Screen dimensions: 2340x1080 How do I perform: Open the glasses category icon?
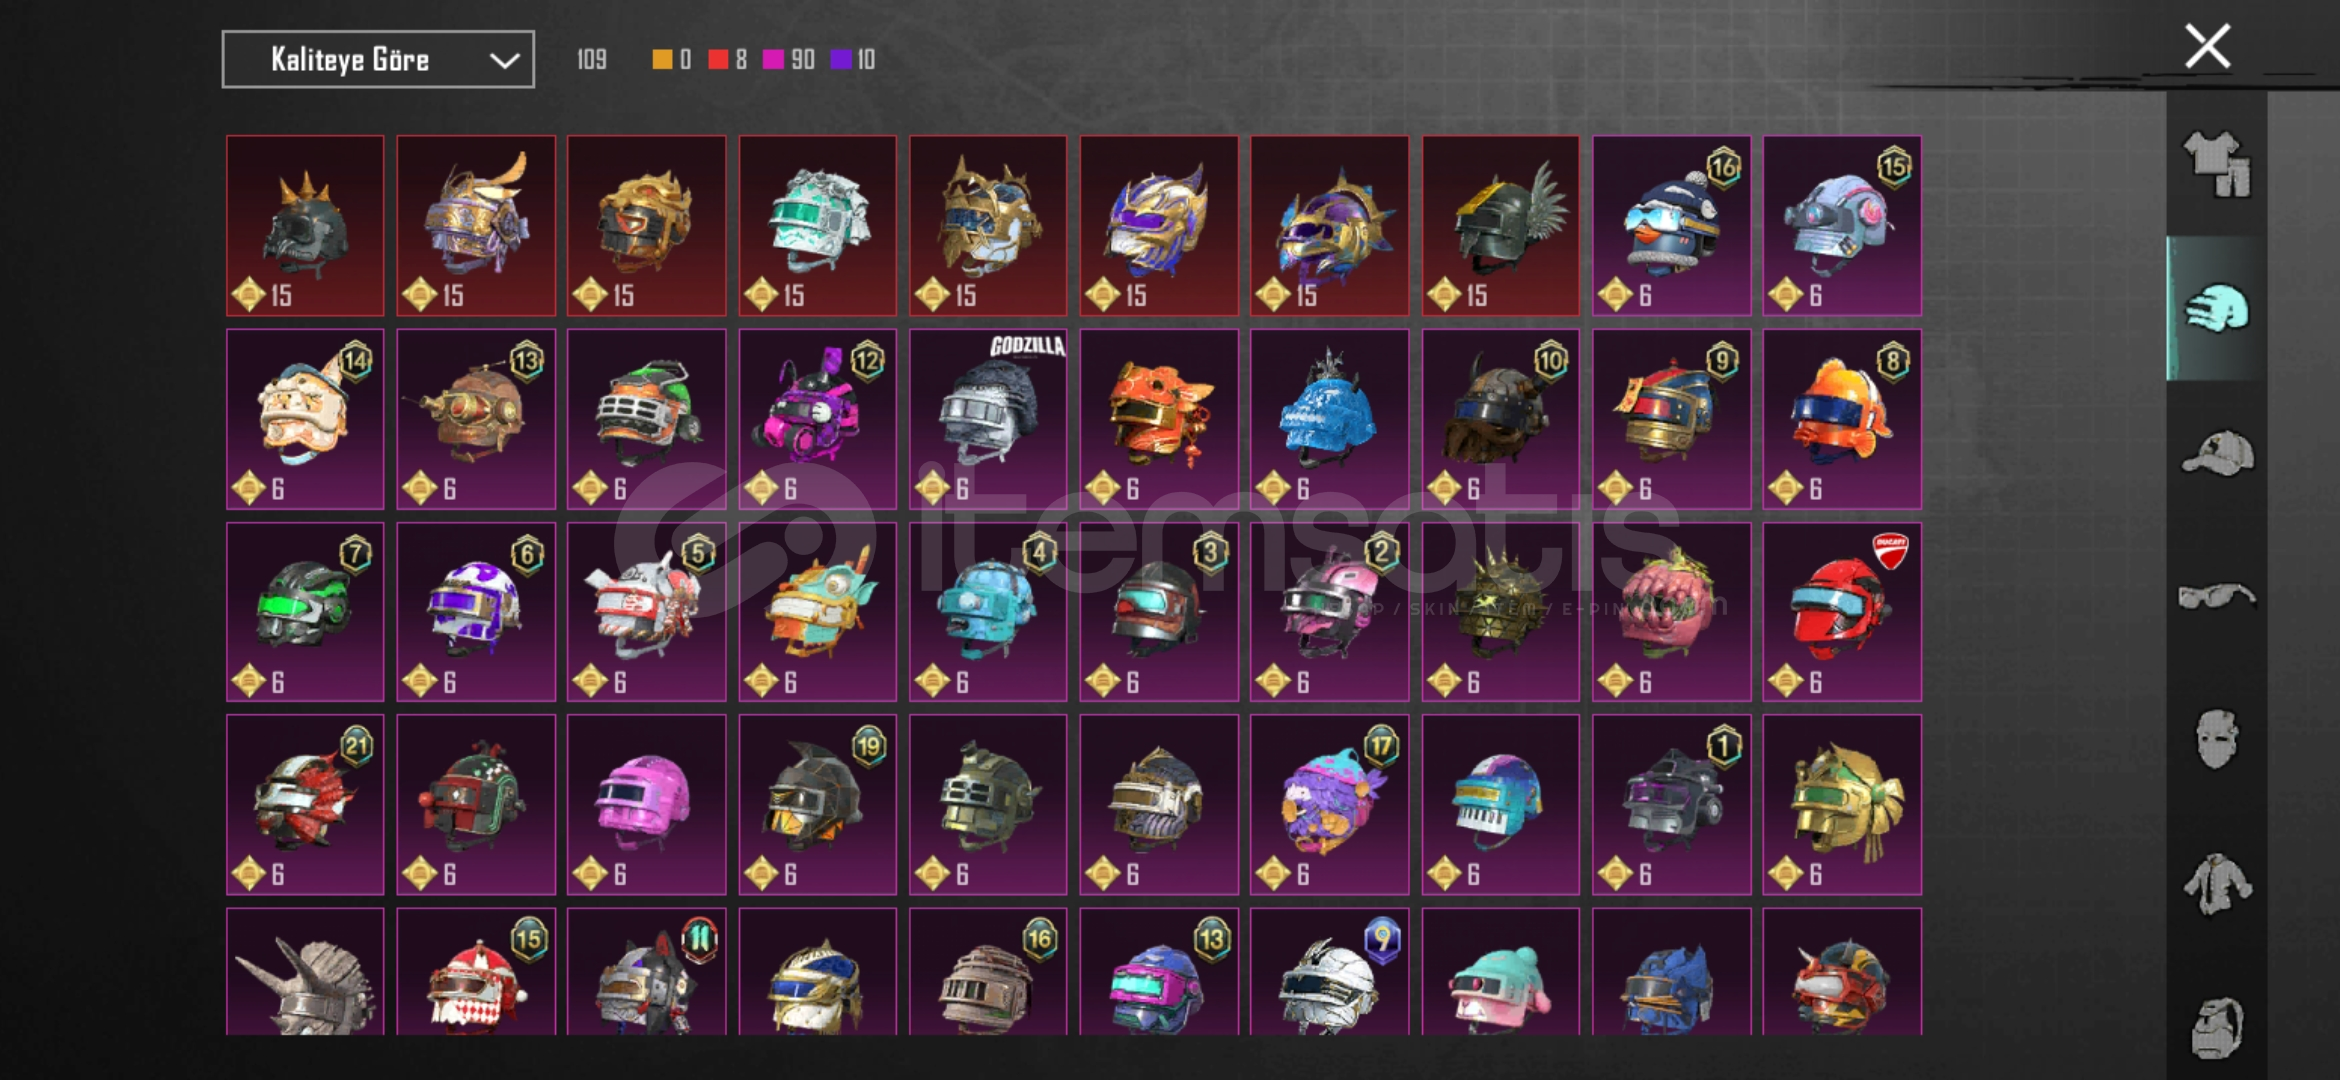point(2216,597)
